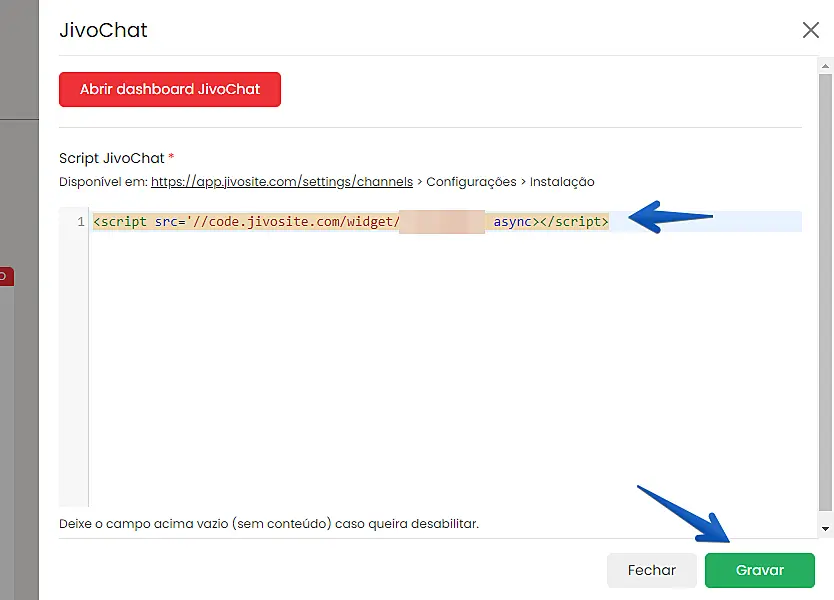Viewport: 834px width, 600px height.
Task: Click the scrollbar up arrow
Action: 825,66
